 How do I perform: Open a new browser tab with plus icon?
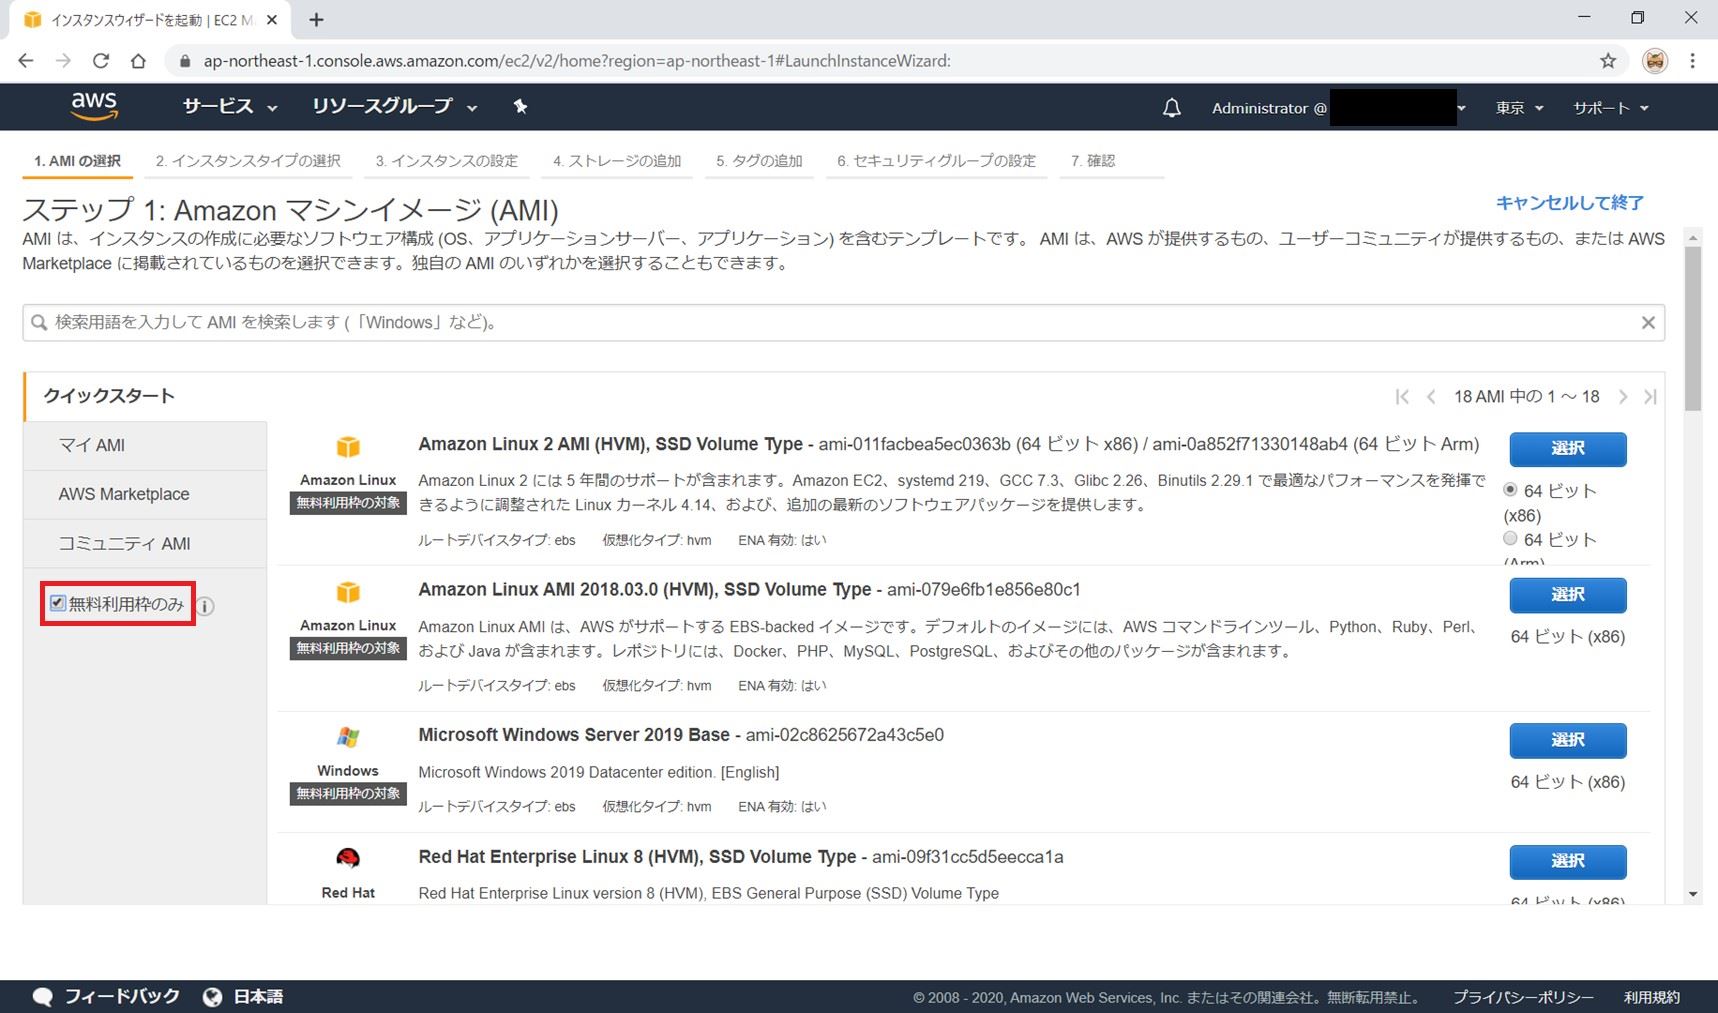click(x=316, y=19)
